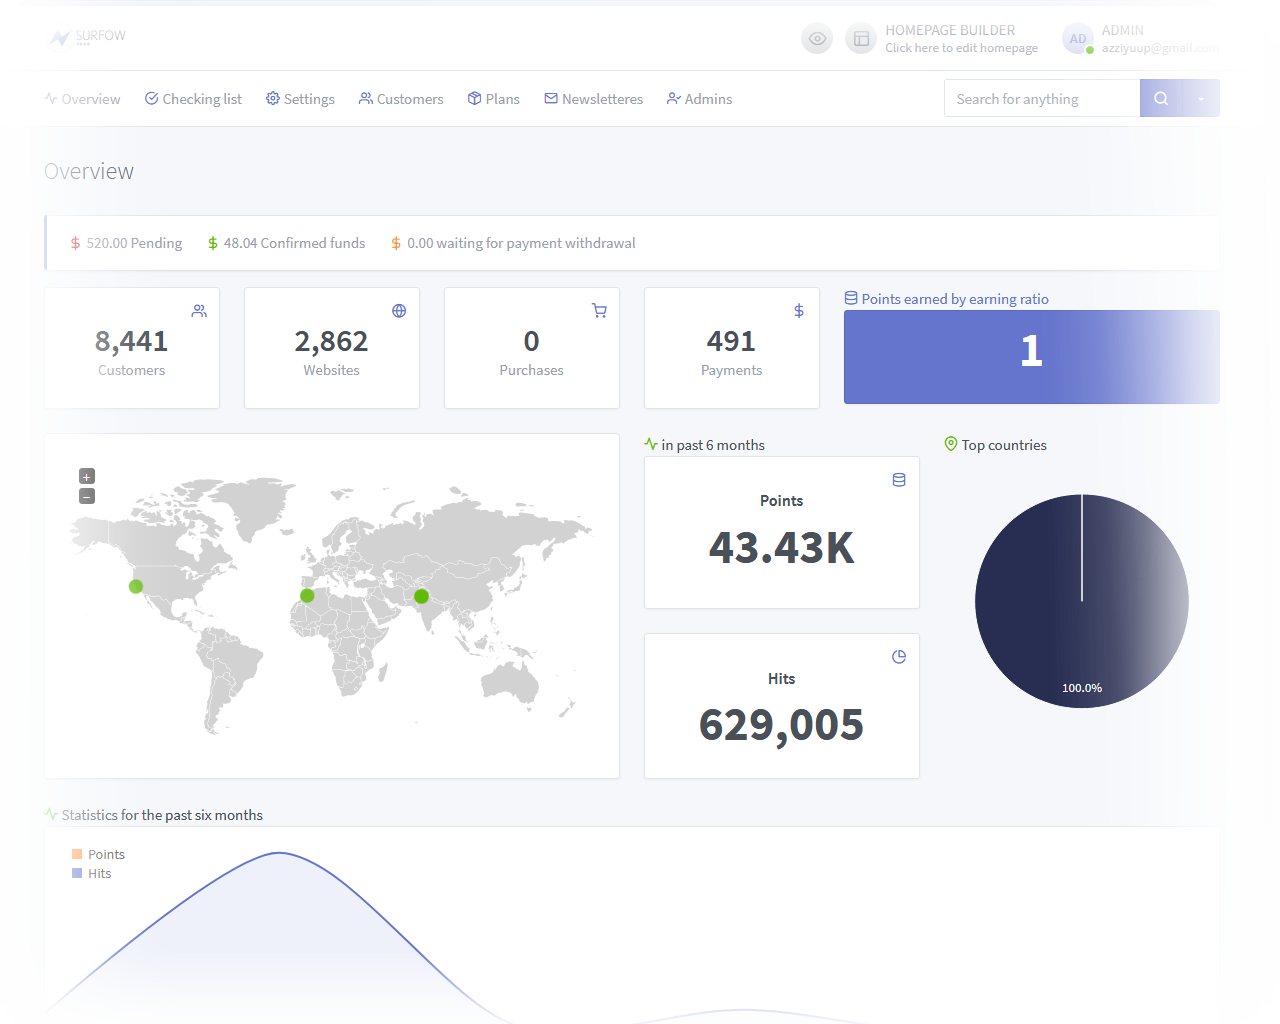The width and height of the screenshot is (1280, 1024).
Task: Click the cart icon on Purchases card
Action: 599,311
